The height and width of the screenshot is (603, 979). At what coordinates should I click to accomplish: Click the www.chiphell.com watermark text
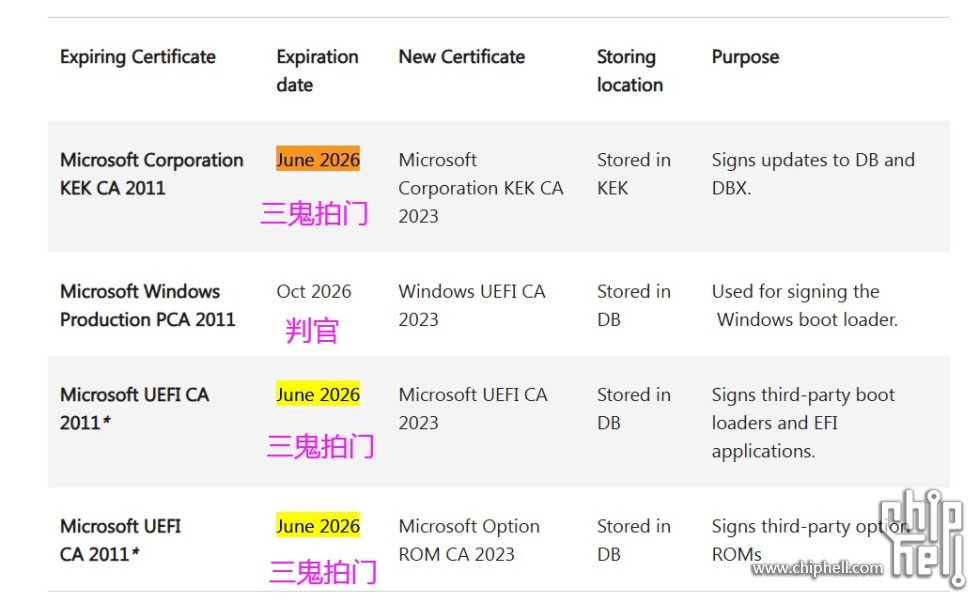point(817,568)
